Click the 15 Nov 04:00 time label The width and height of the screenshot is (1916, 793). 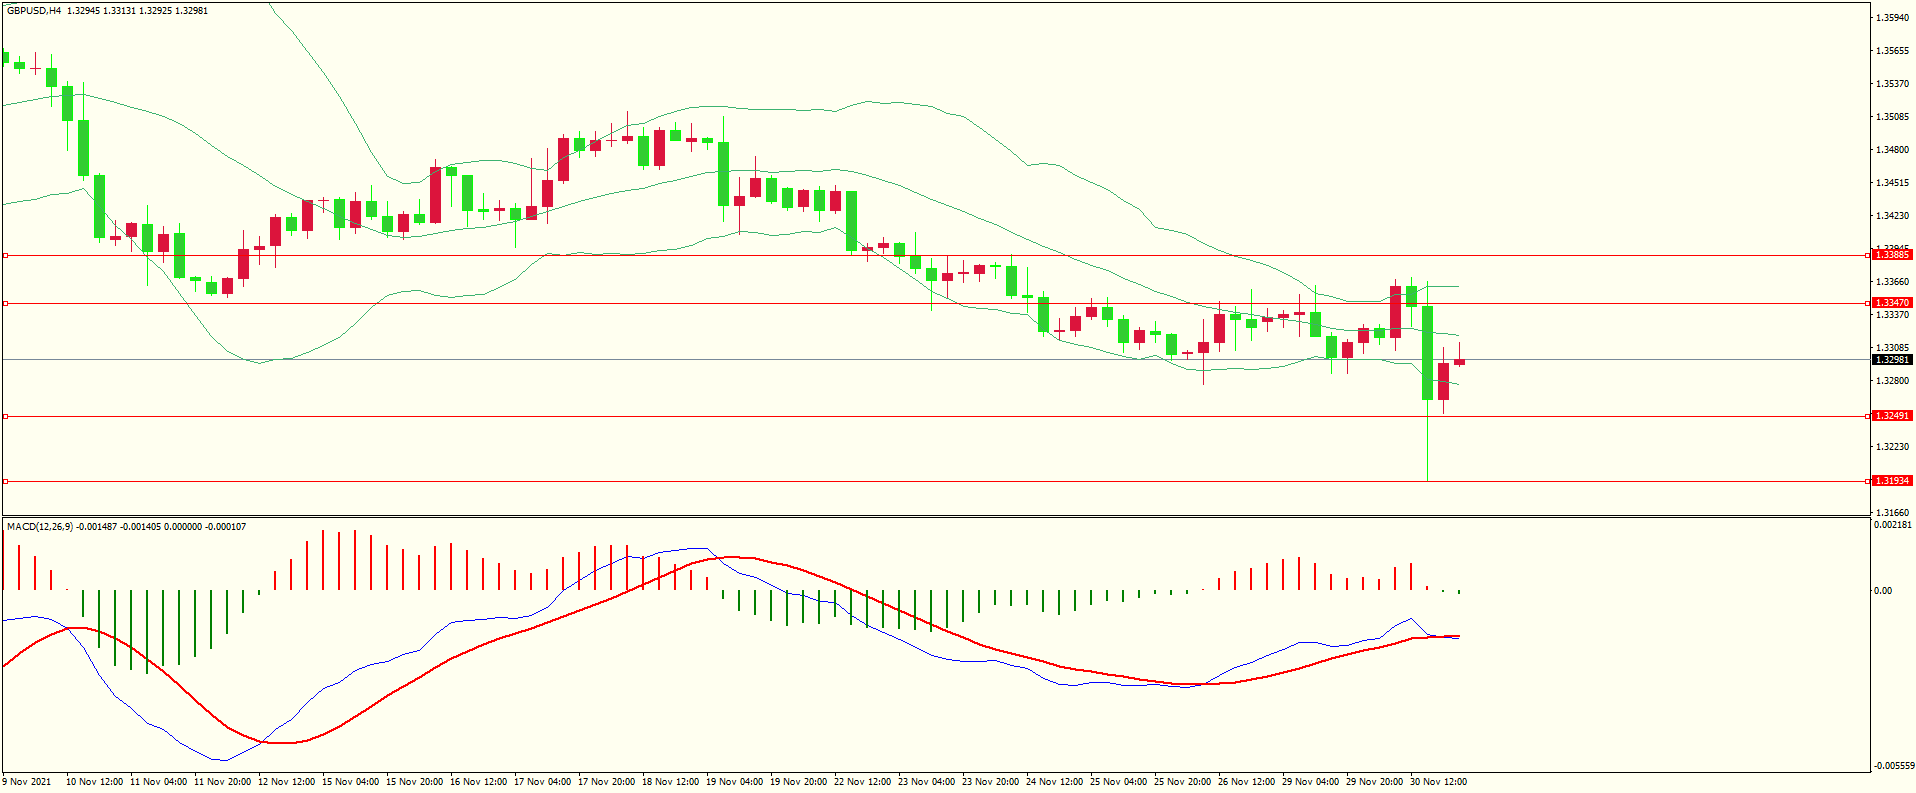350,782
